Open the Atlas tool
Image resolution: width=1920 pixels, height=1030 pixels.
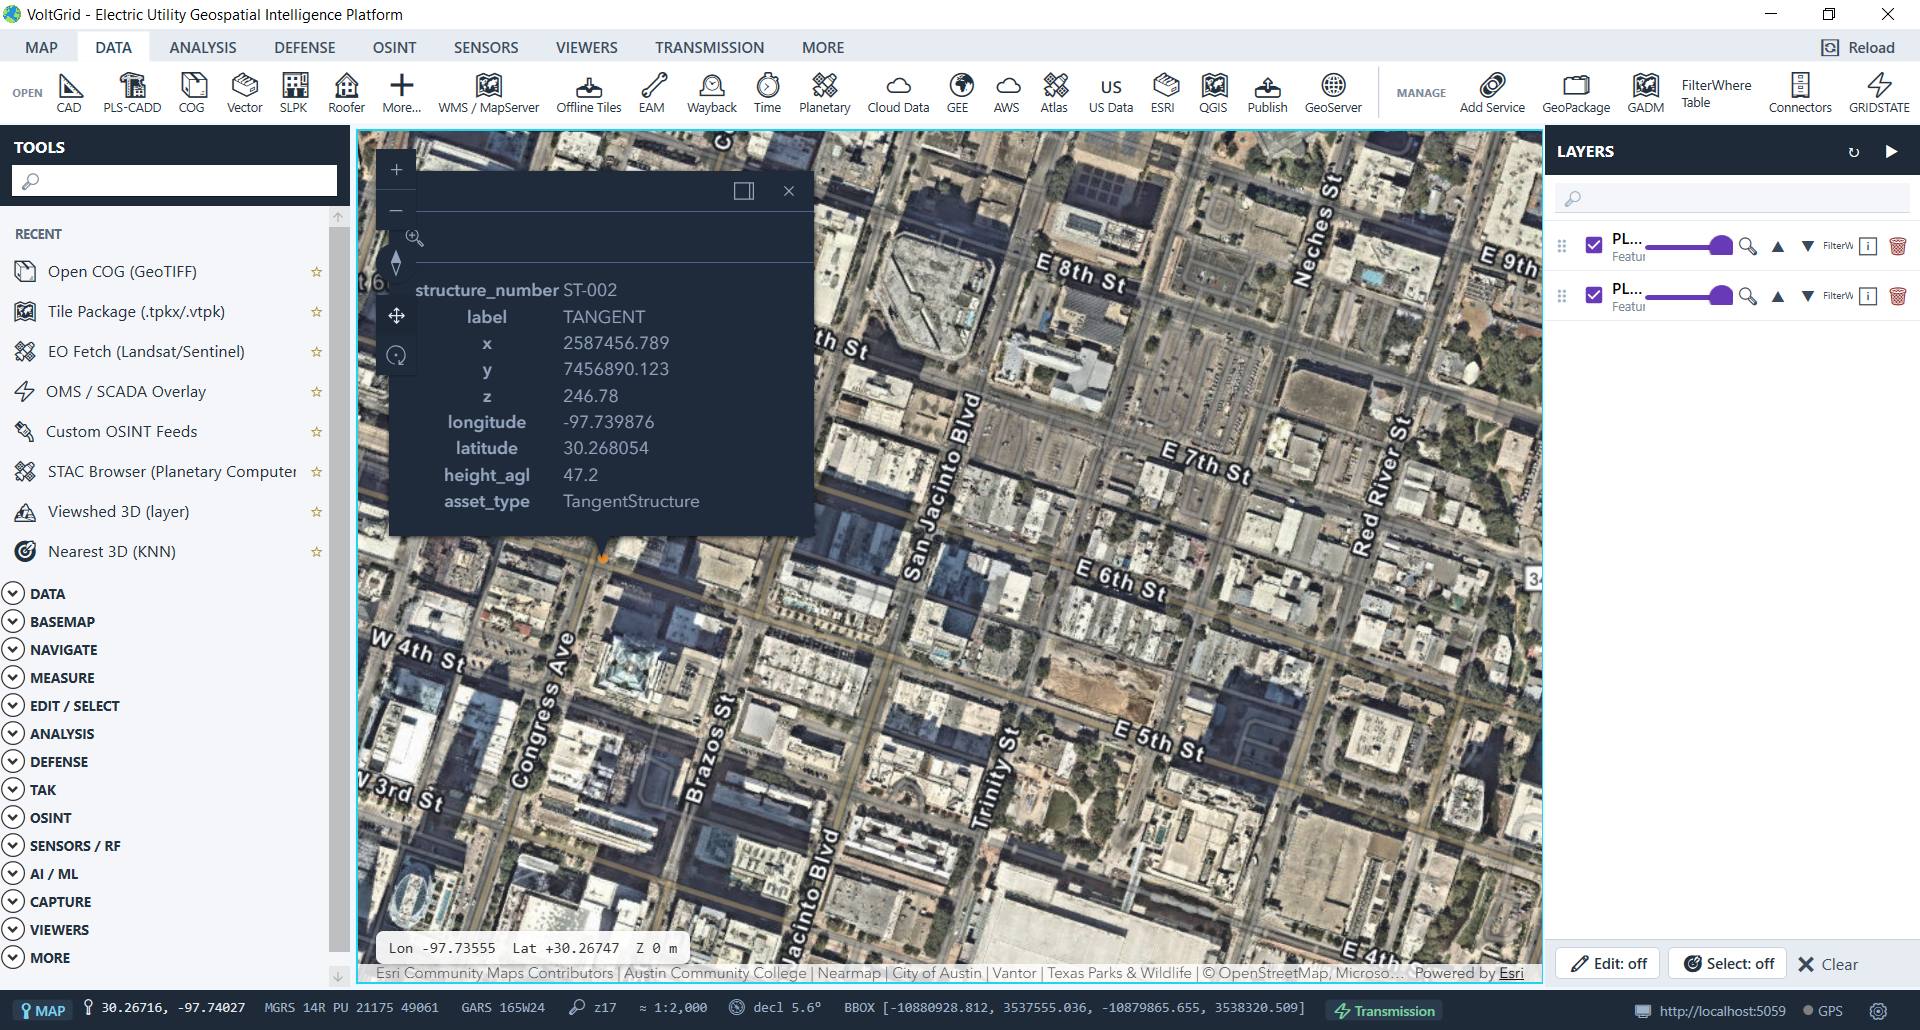pyautogui.click(x=1054, y=93)
